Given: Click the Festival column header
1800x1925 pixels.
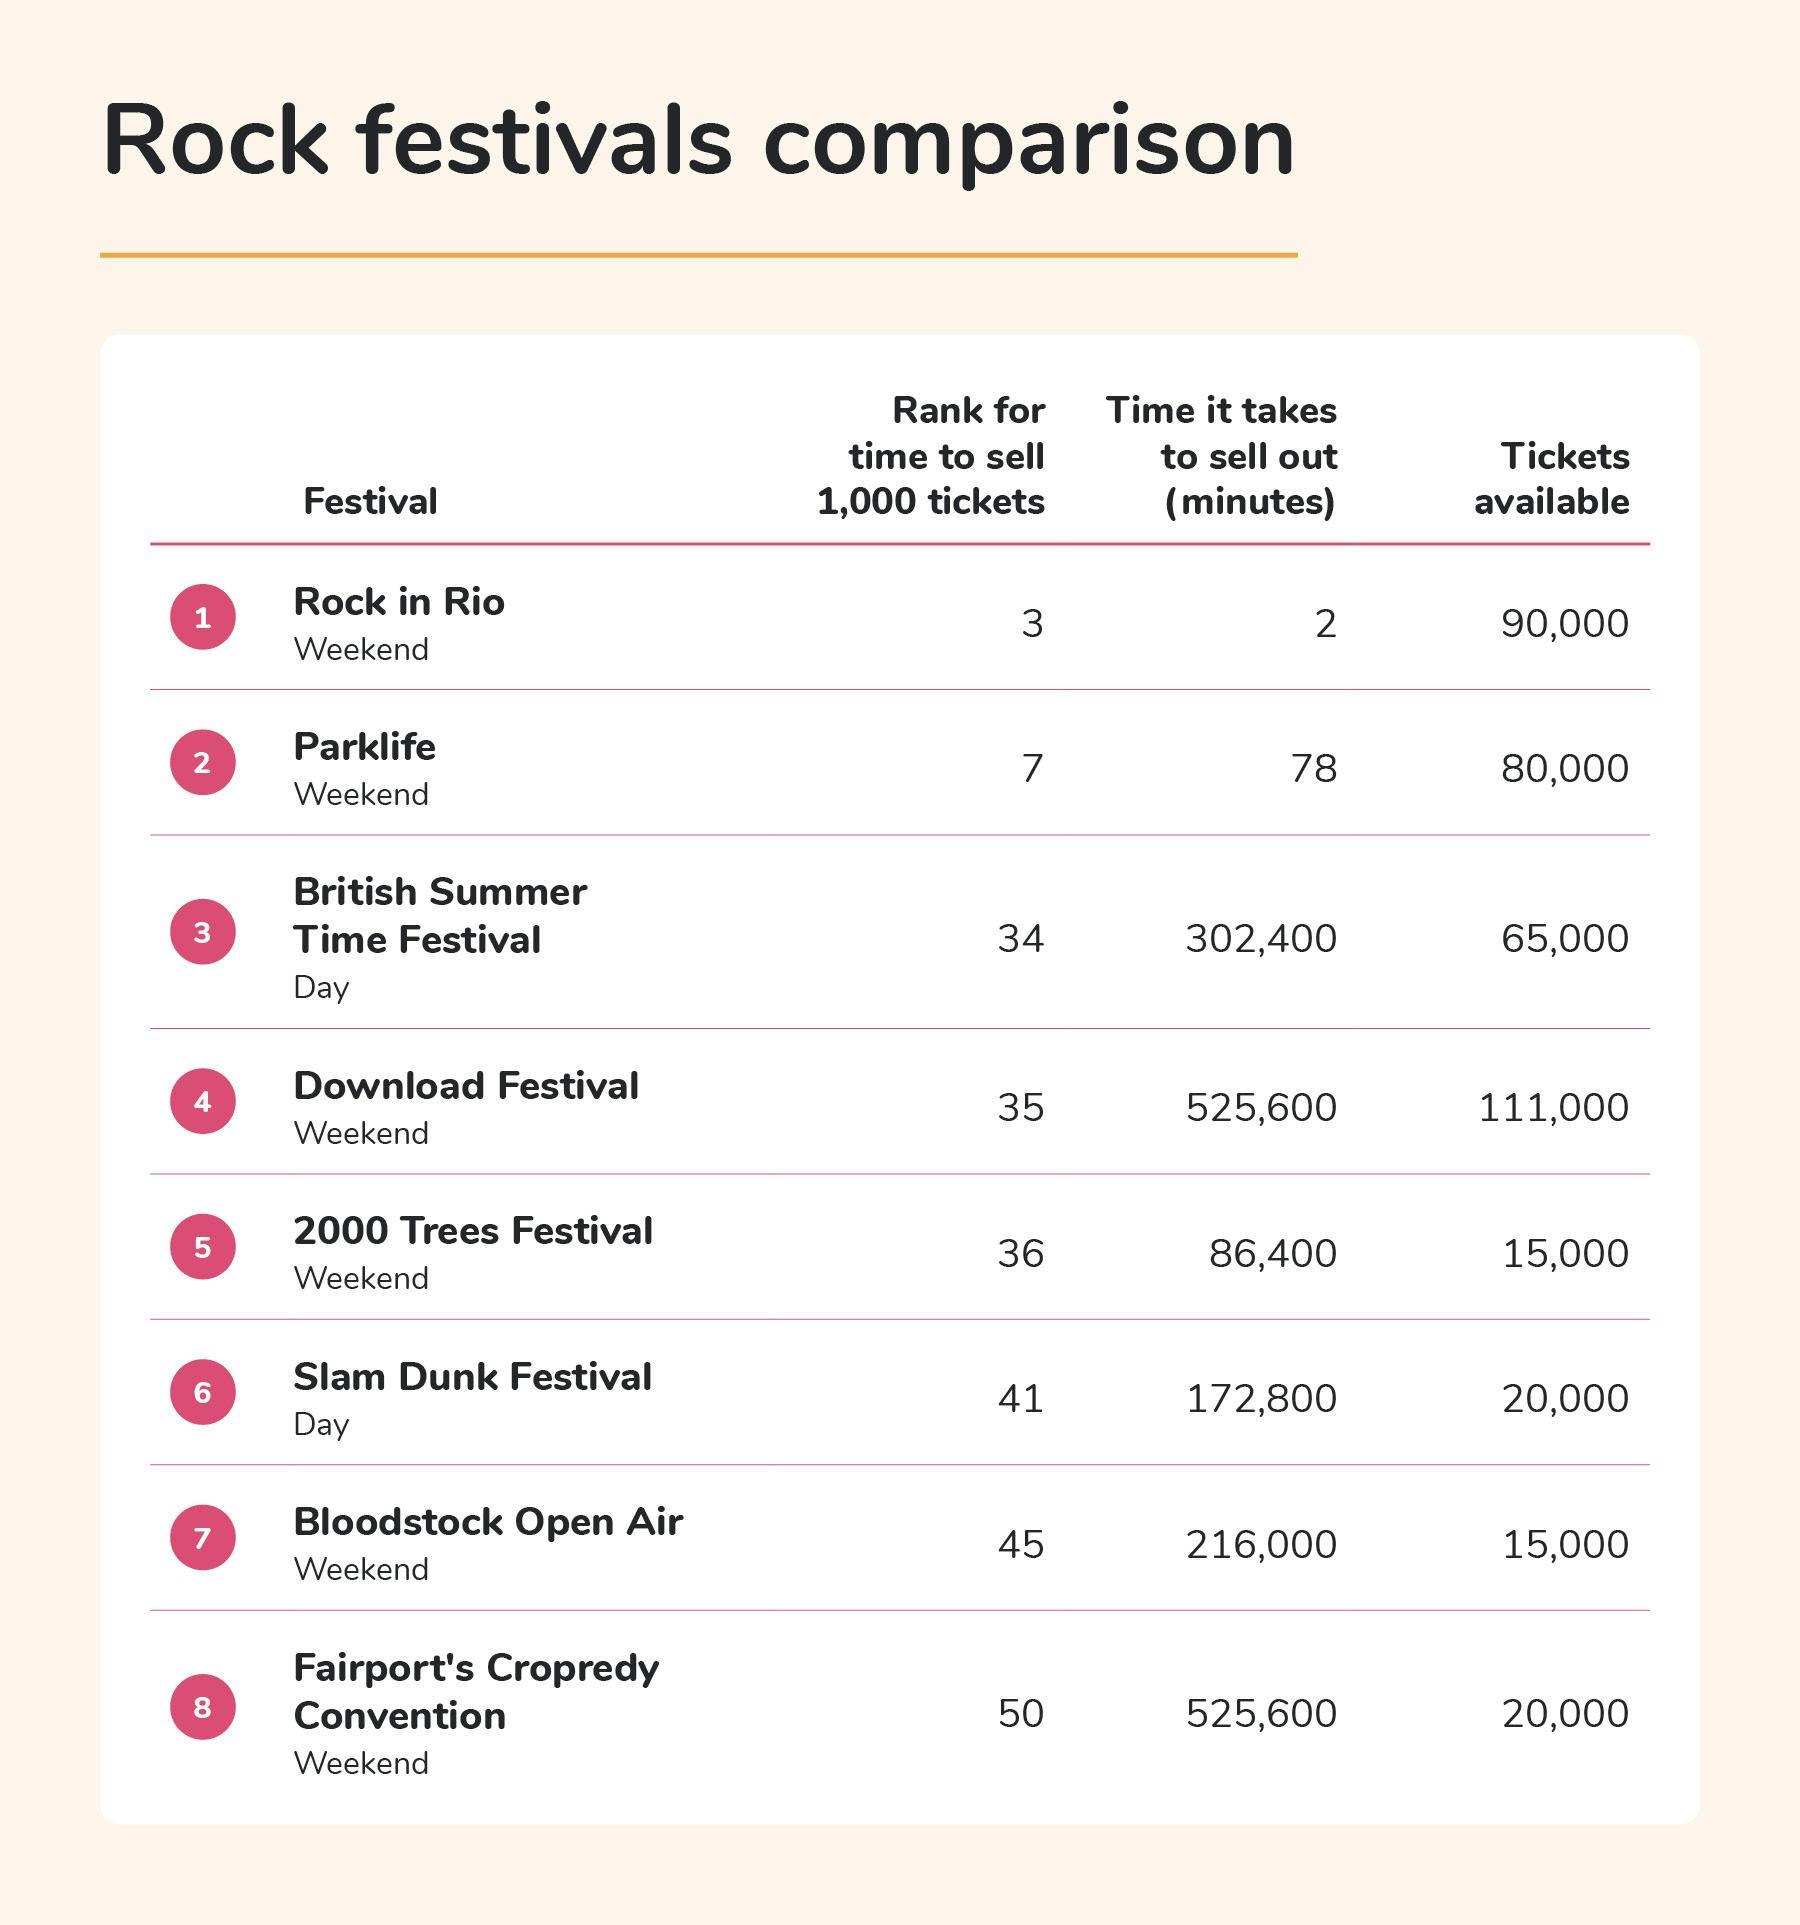Looking at the screenshot, I should point(370,501).
